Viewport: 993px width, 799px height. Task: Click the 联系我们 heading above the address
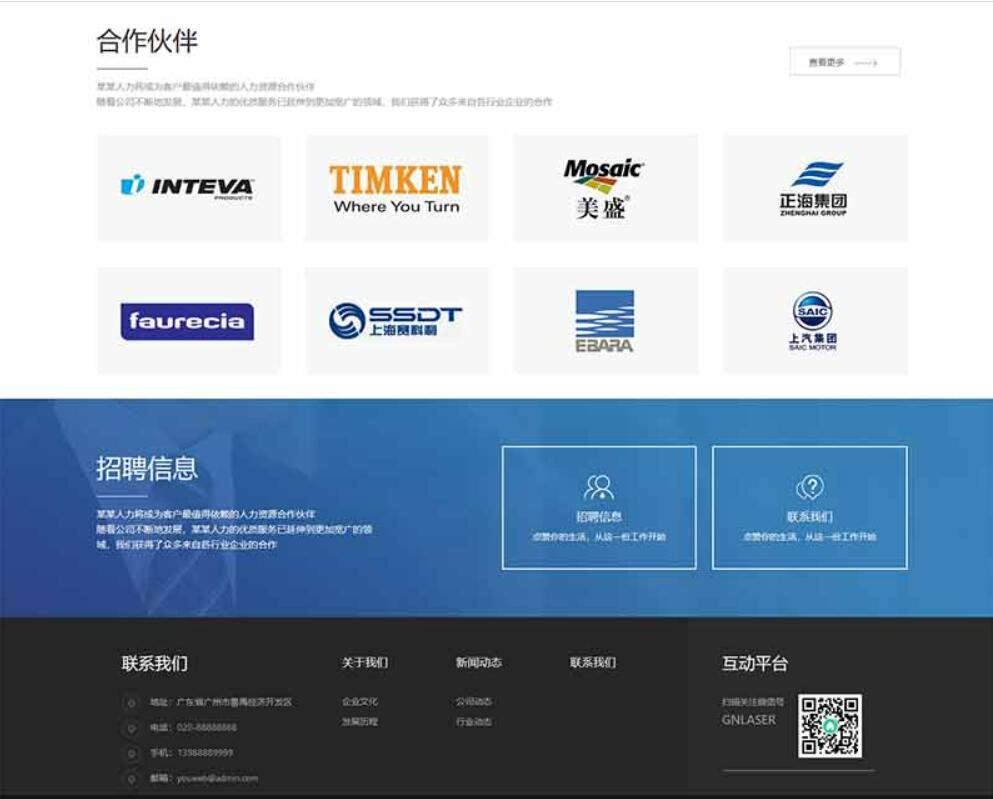tap(155, 664)
